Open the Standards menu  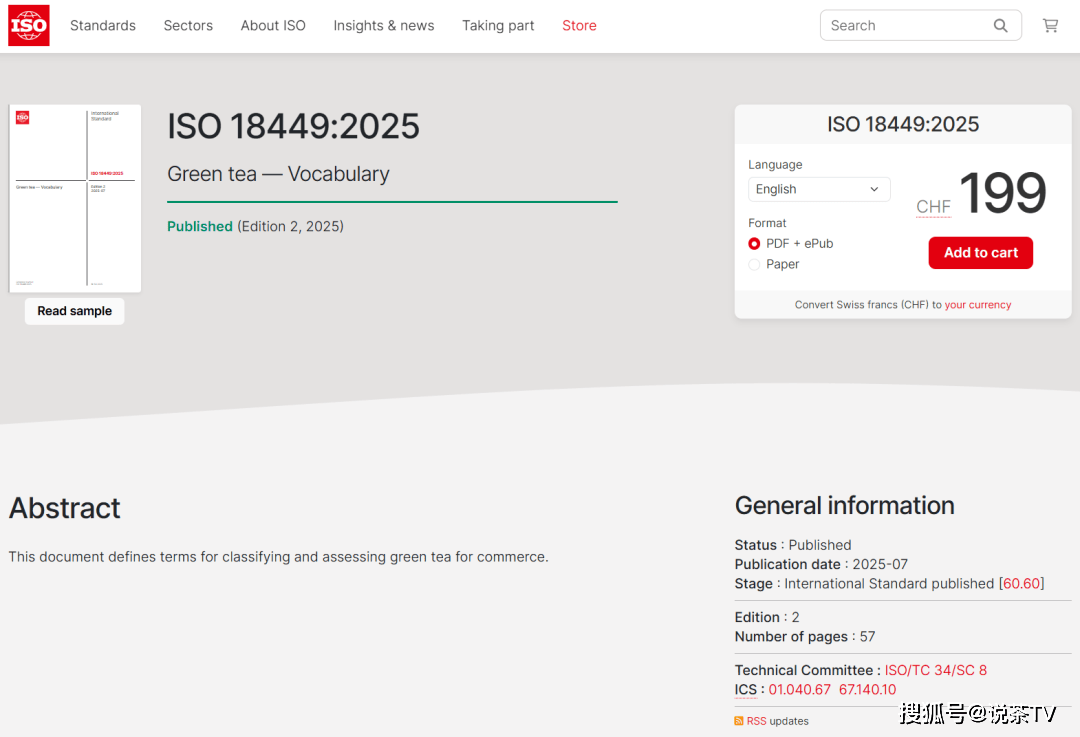[103, 26]
